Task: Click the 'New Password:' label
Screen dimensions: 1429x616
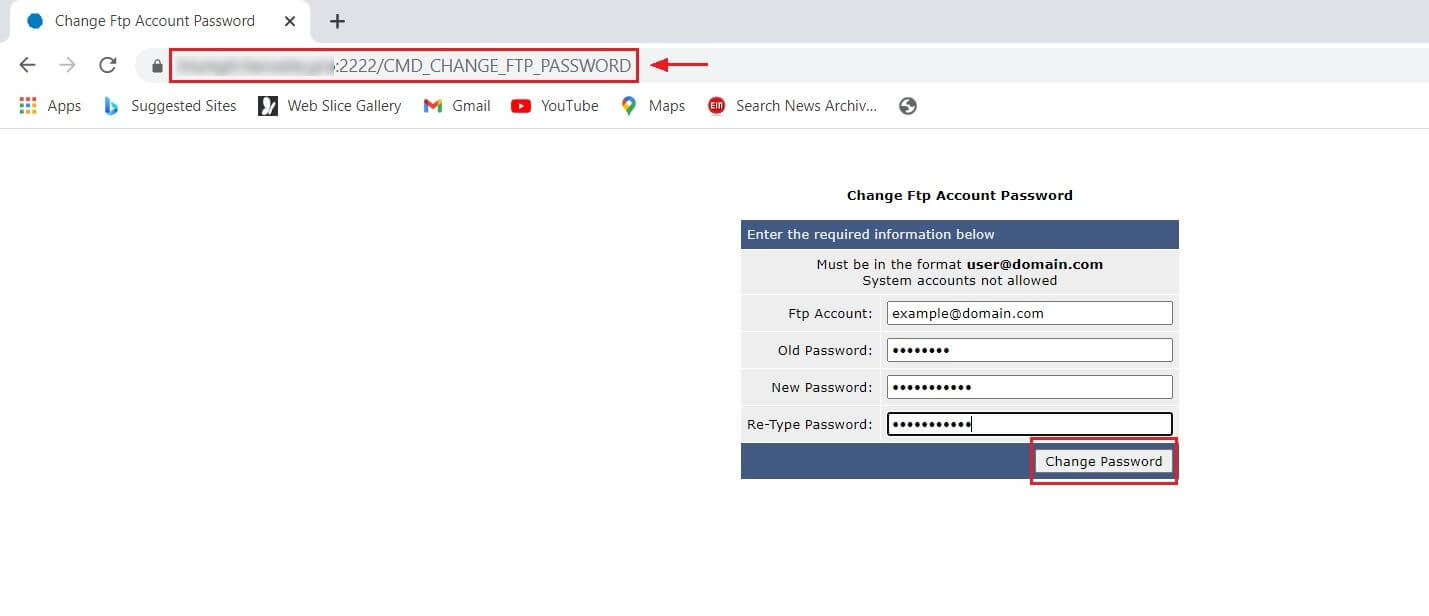Action: point(822,387)
